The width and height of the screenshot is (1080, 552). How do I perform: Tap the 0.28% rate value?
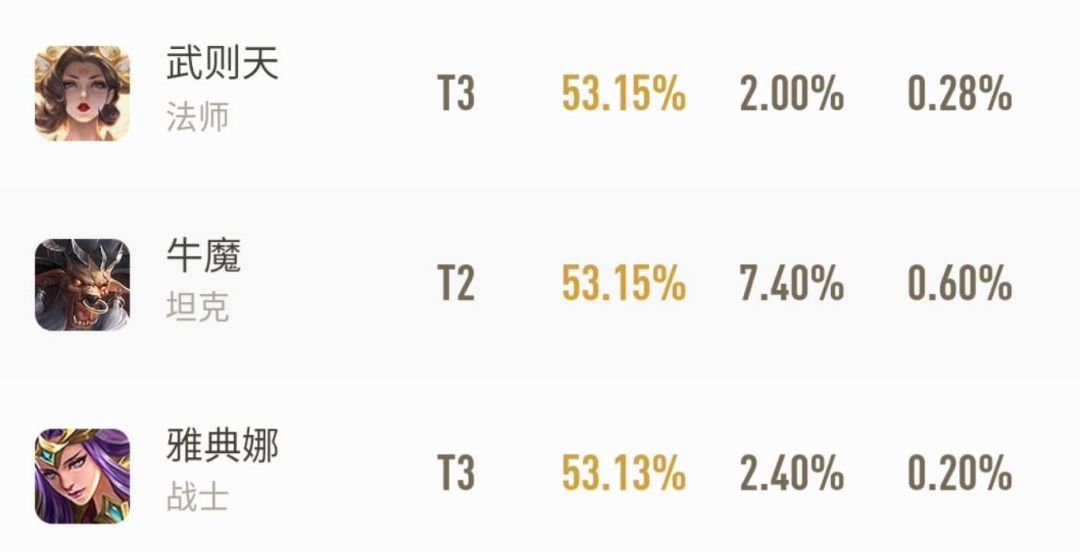(959, 95)
